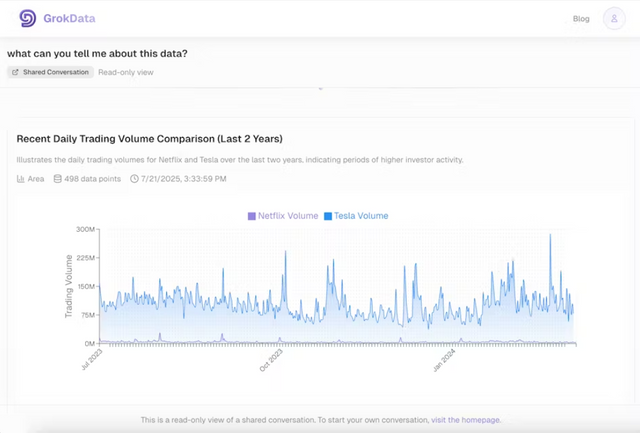The width and height of the screenshot is (640, 433).
Task: Click the Tesla Volume legend label
Action: [x=361, y=216]
